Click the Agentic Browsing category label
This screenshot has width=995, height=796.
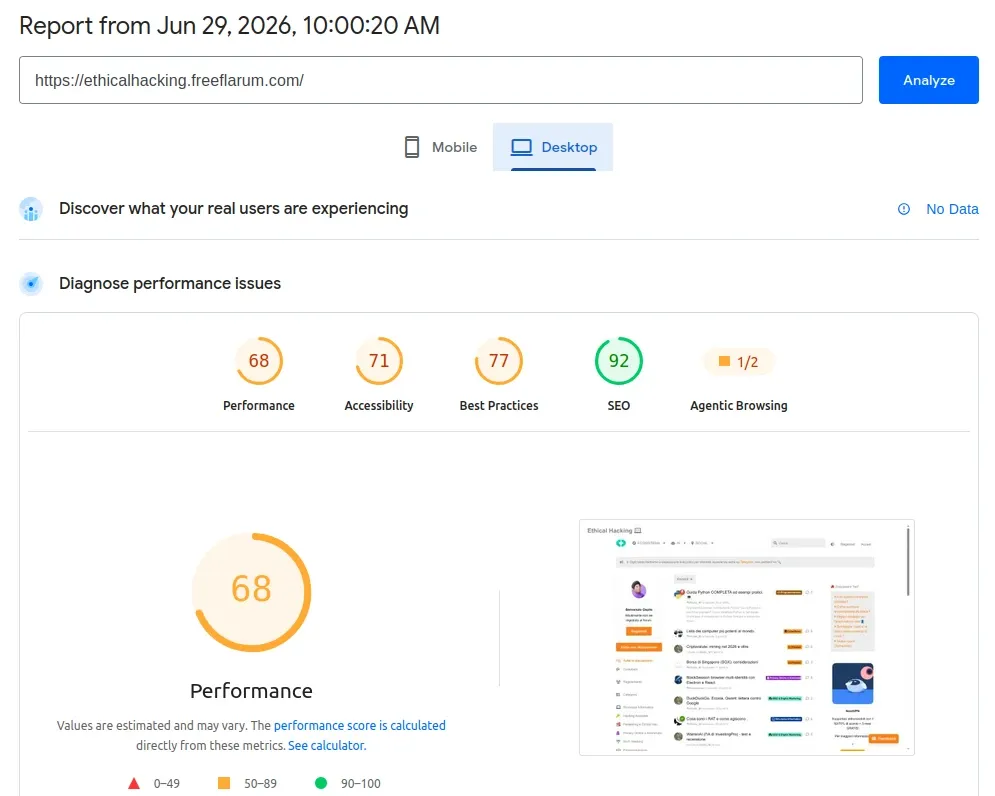click(x=739, y=406)
